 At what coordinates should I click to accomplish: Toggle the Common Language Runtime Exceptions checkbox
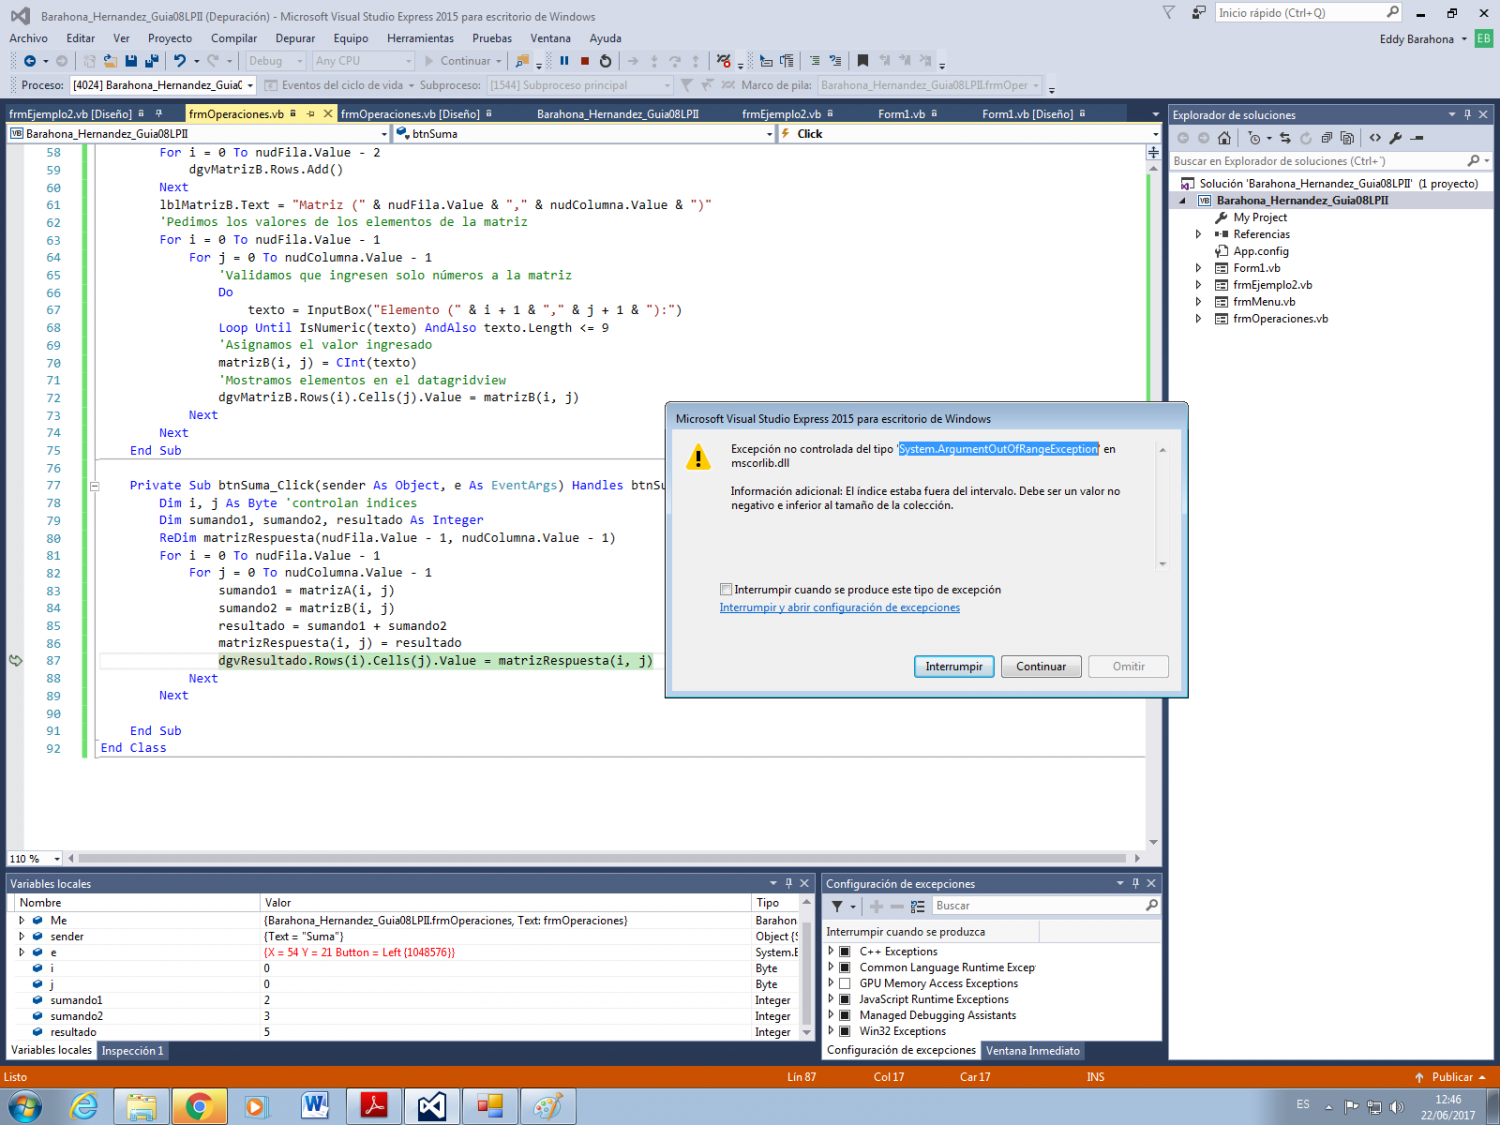point(845,967)
